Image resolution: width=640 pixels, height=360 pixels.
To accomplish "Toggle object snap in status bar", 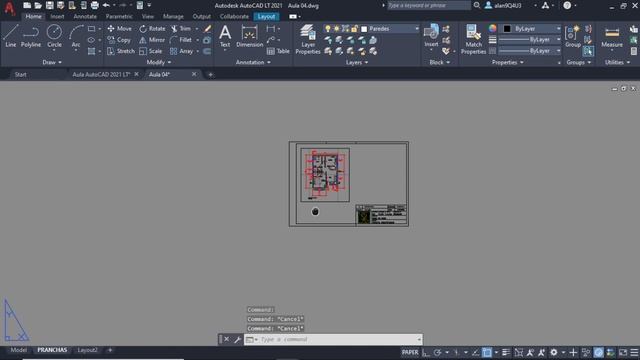I will point(487,352).
